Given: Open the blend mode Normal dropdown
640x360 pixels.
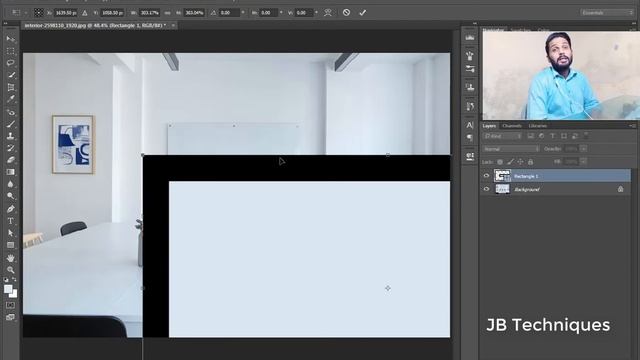Looking at the screenshot, I should (x=511, y=149).
